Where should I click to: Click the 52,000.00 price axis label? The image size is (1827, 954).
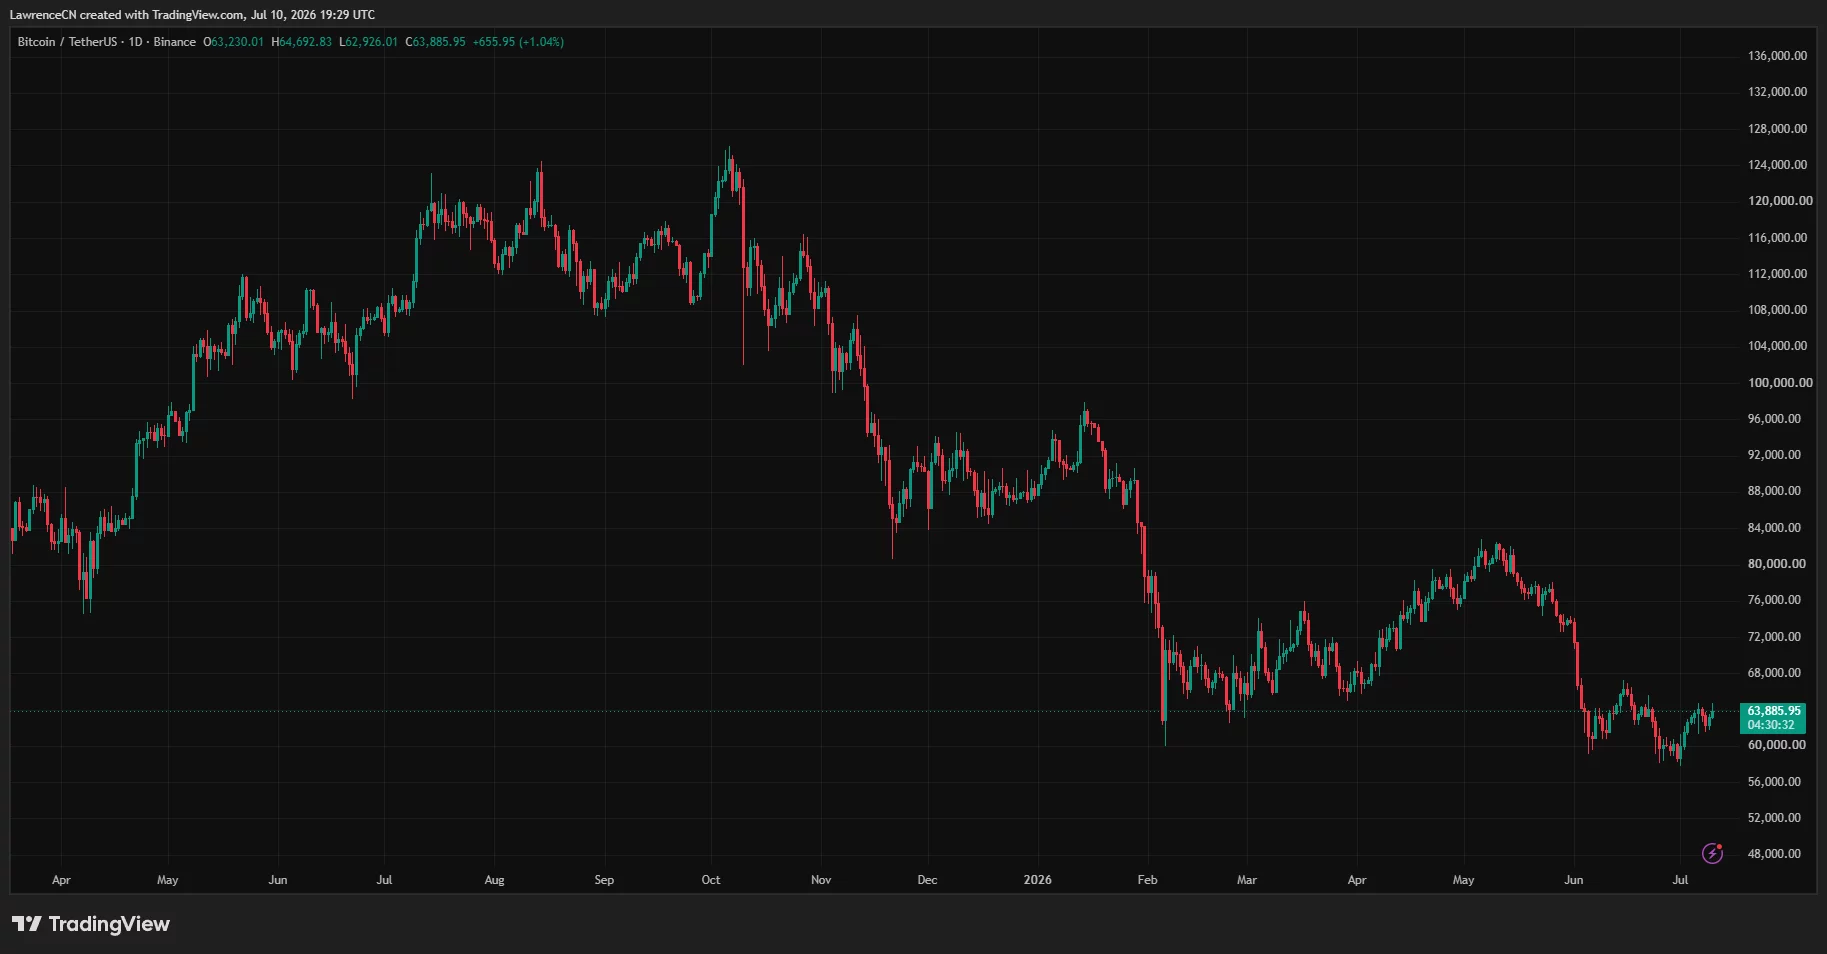point(1774,818)
